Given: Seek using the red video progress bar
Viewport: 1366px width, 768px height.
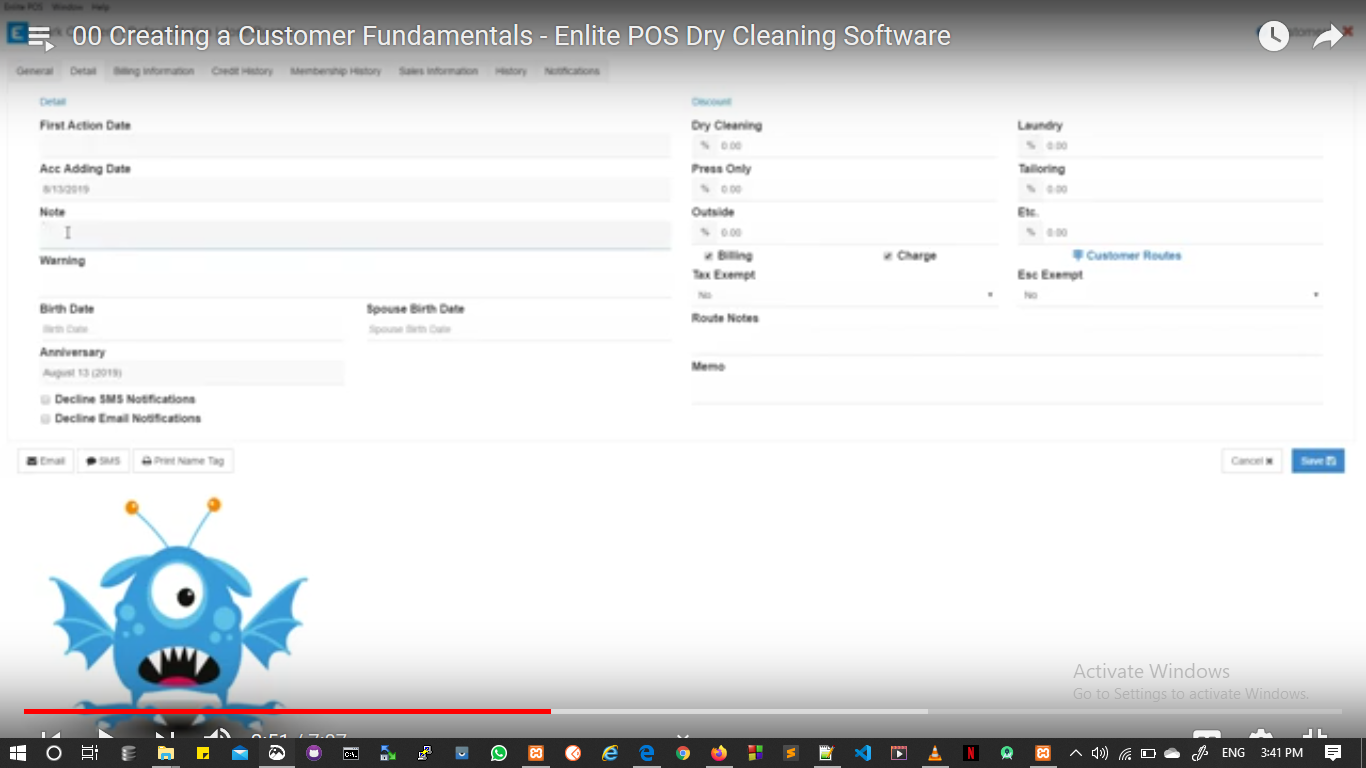Looking at the screenshot, I should (287, 711).
